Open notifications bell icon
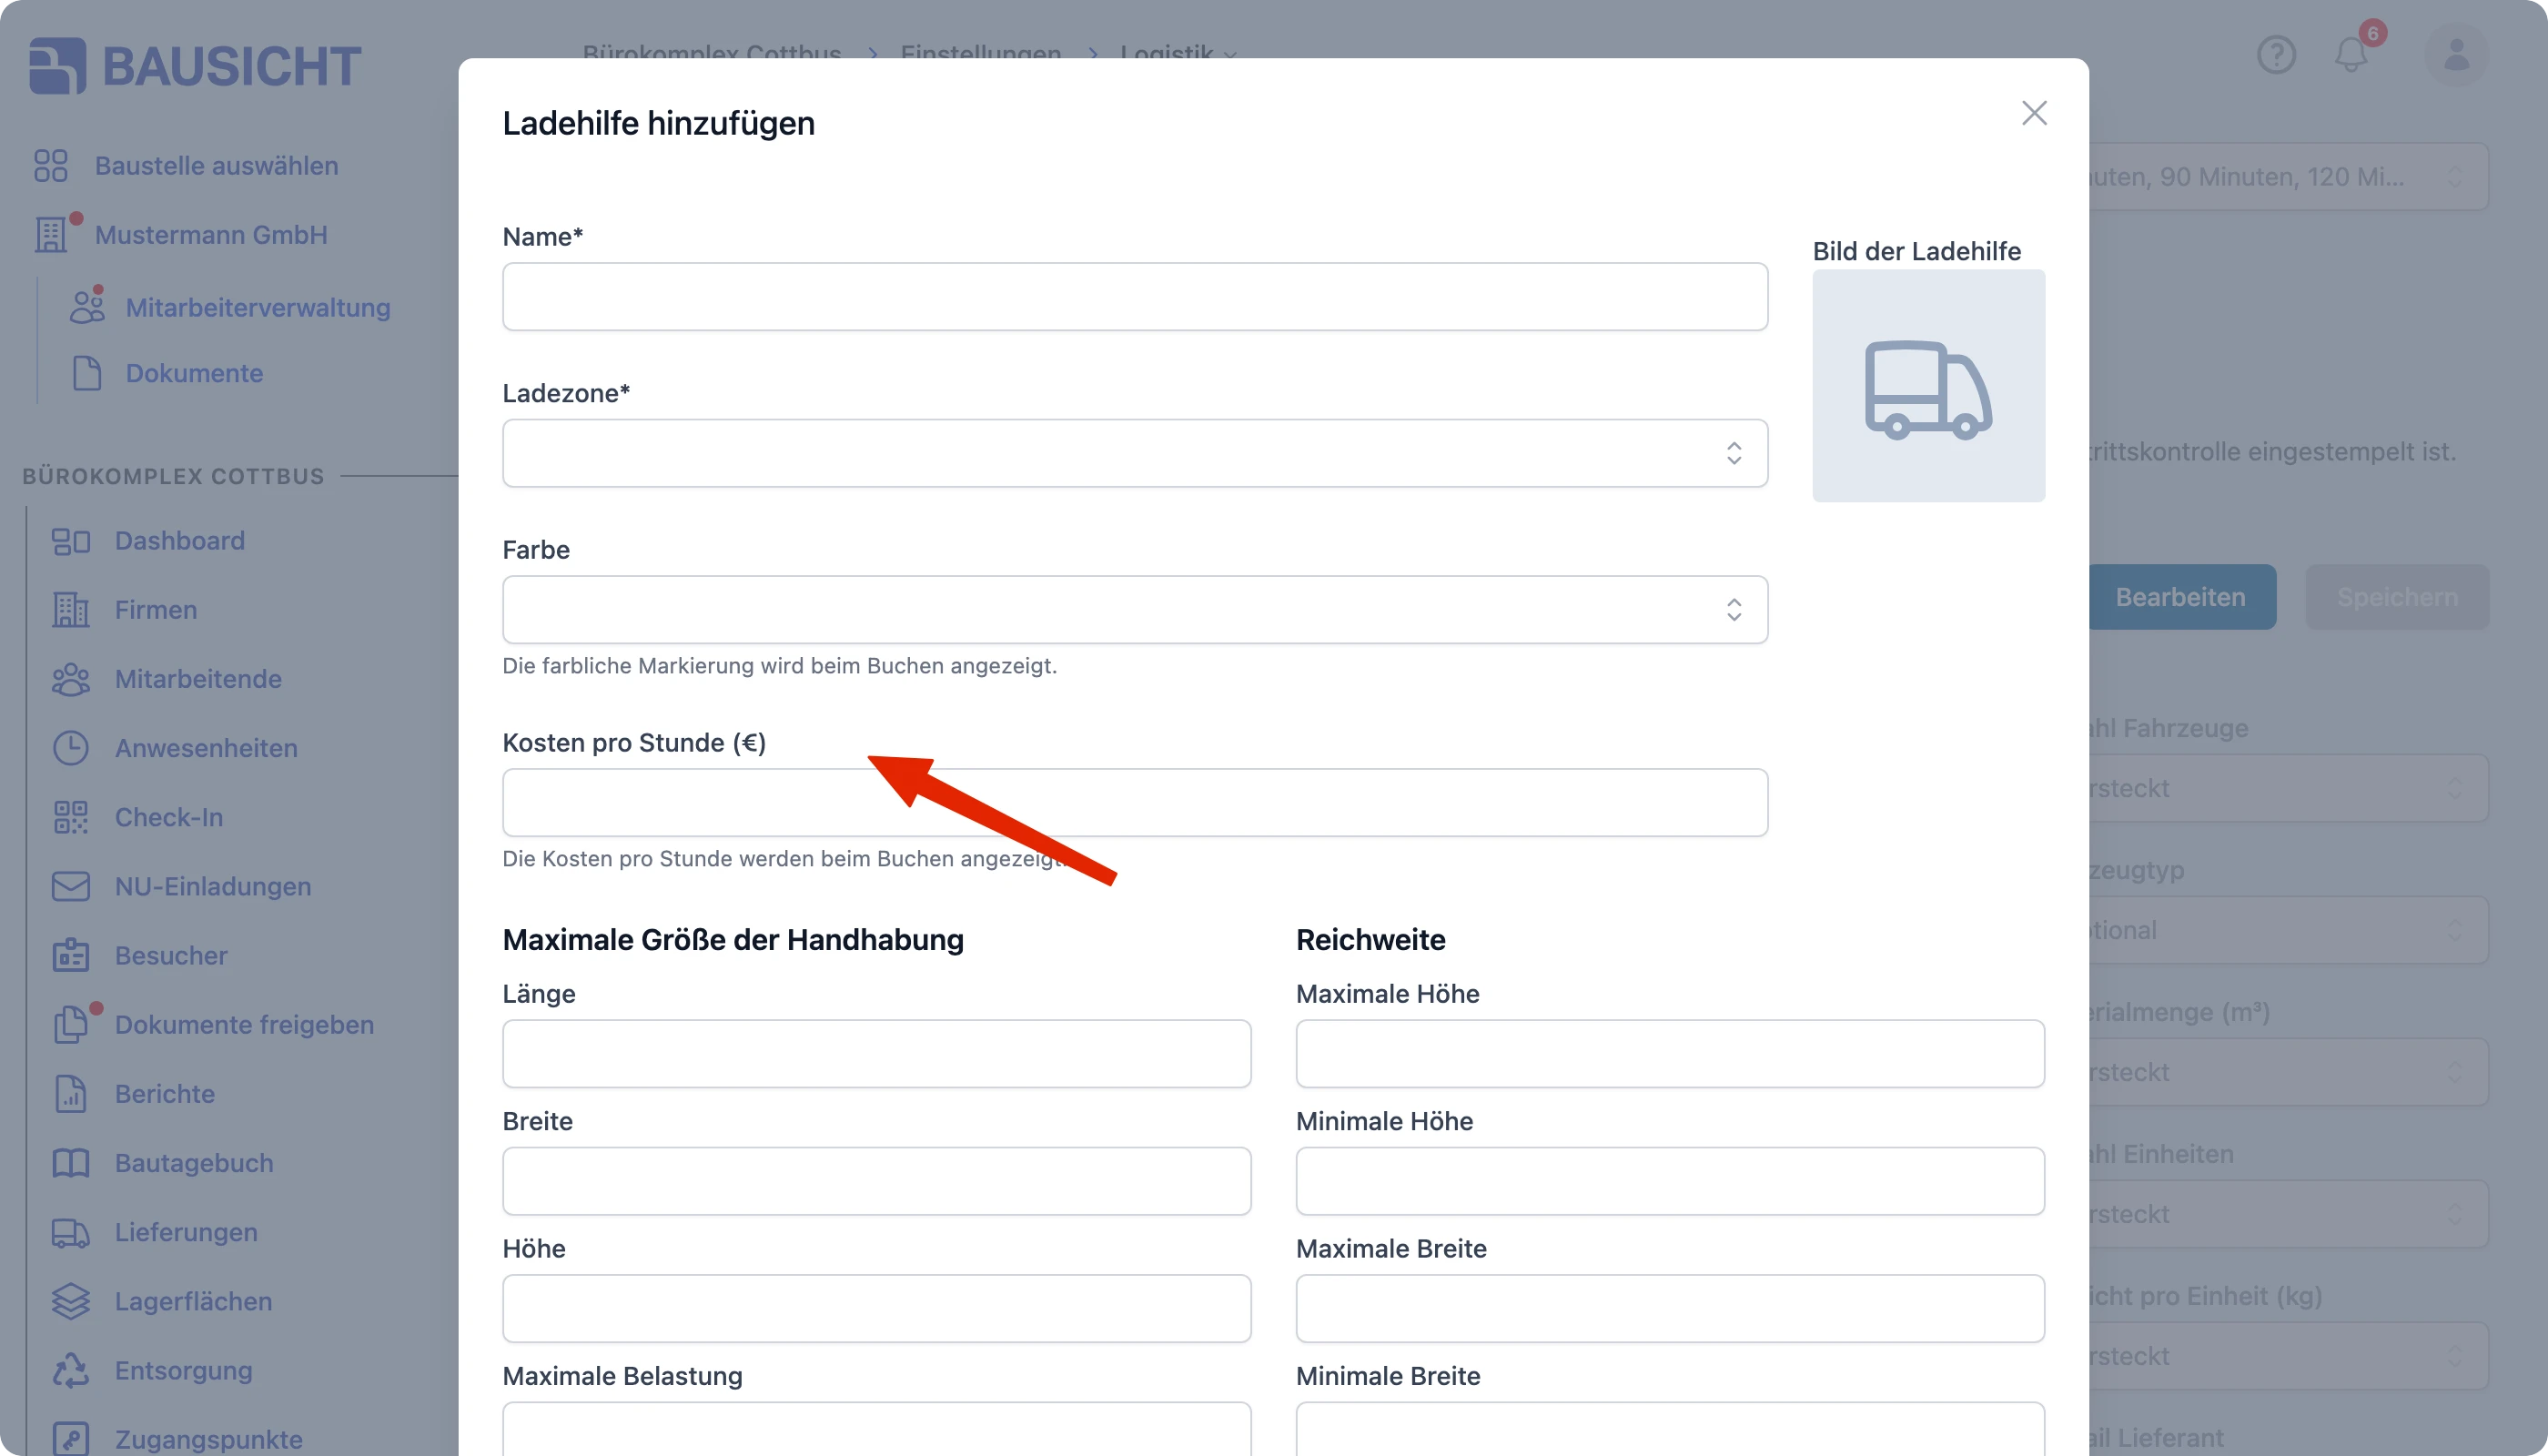The image size is (2548, 1456). [x=2351, y=54]
